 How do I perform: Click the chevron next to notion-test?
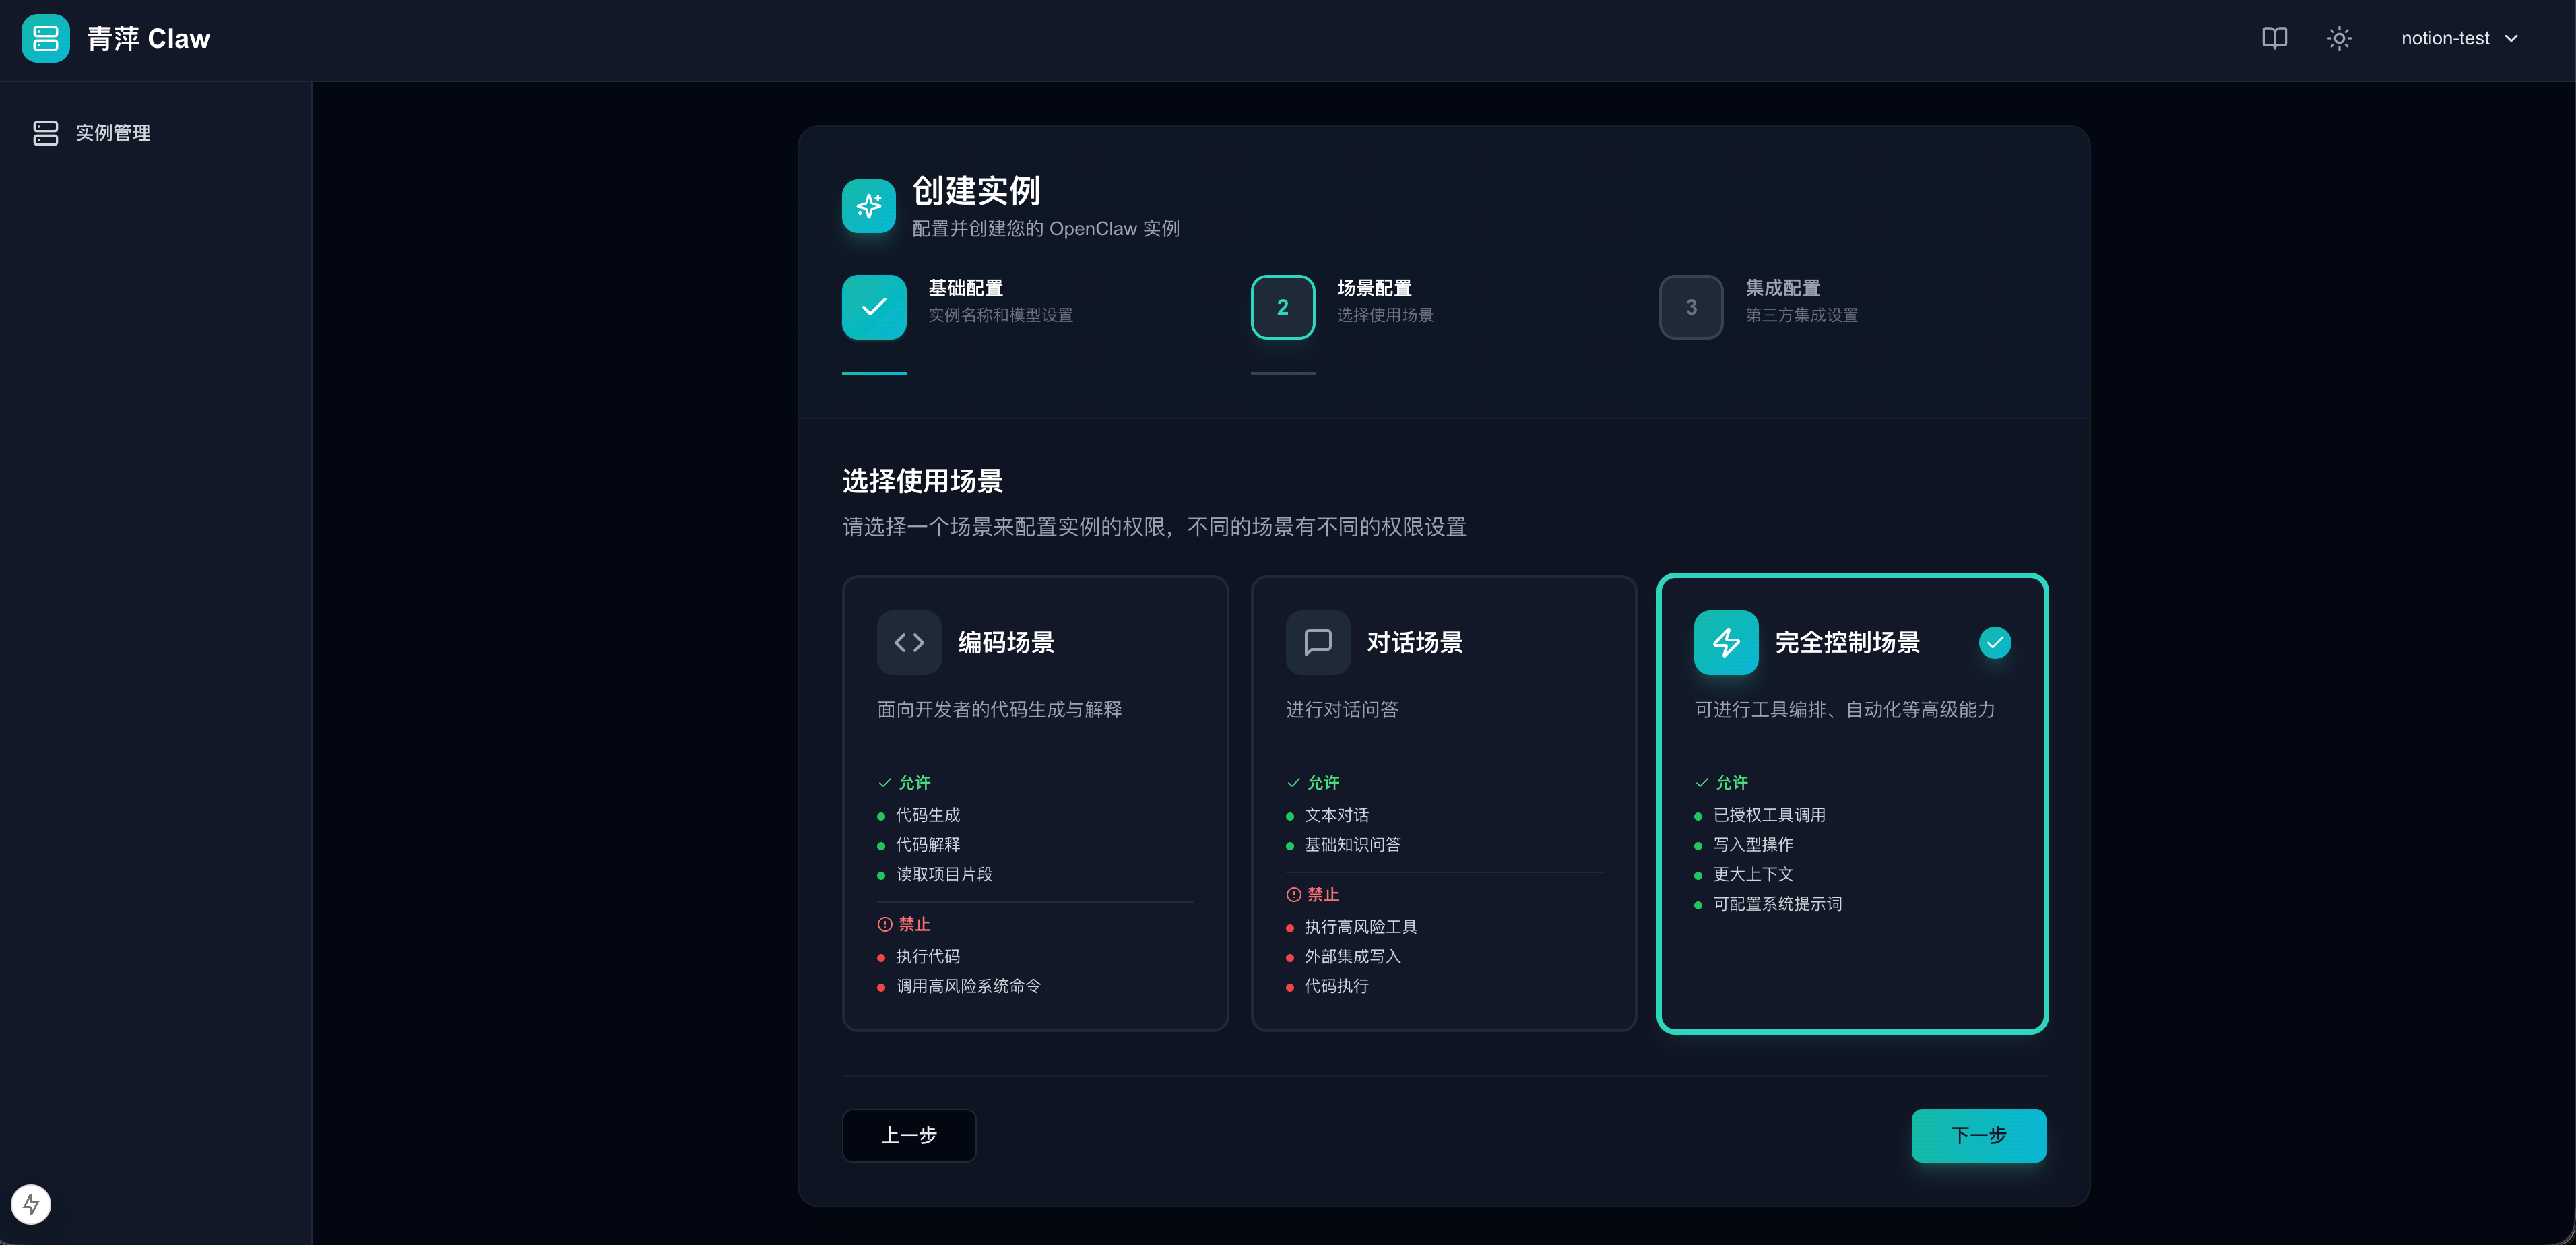[x=2511, y=38]
